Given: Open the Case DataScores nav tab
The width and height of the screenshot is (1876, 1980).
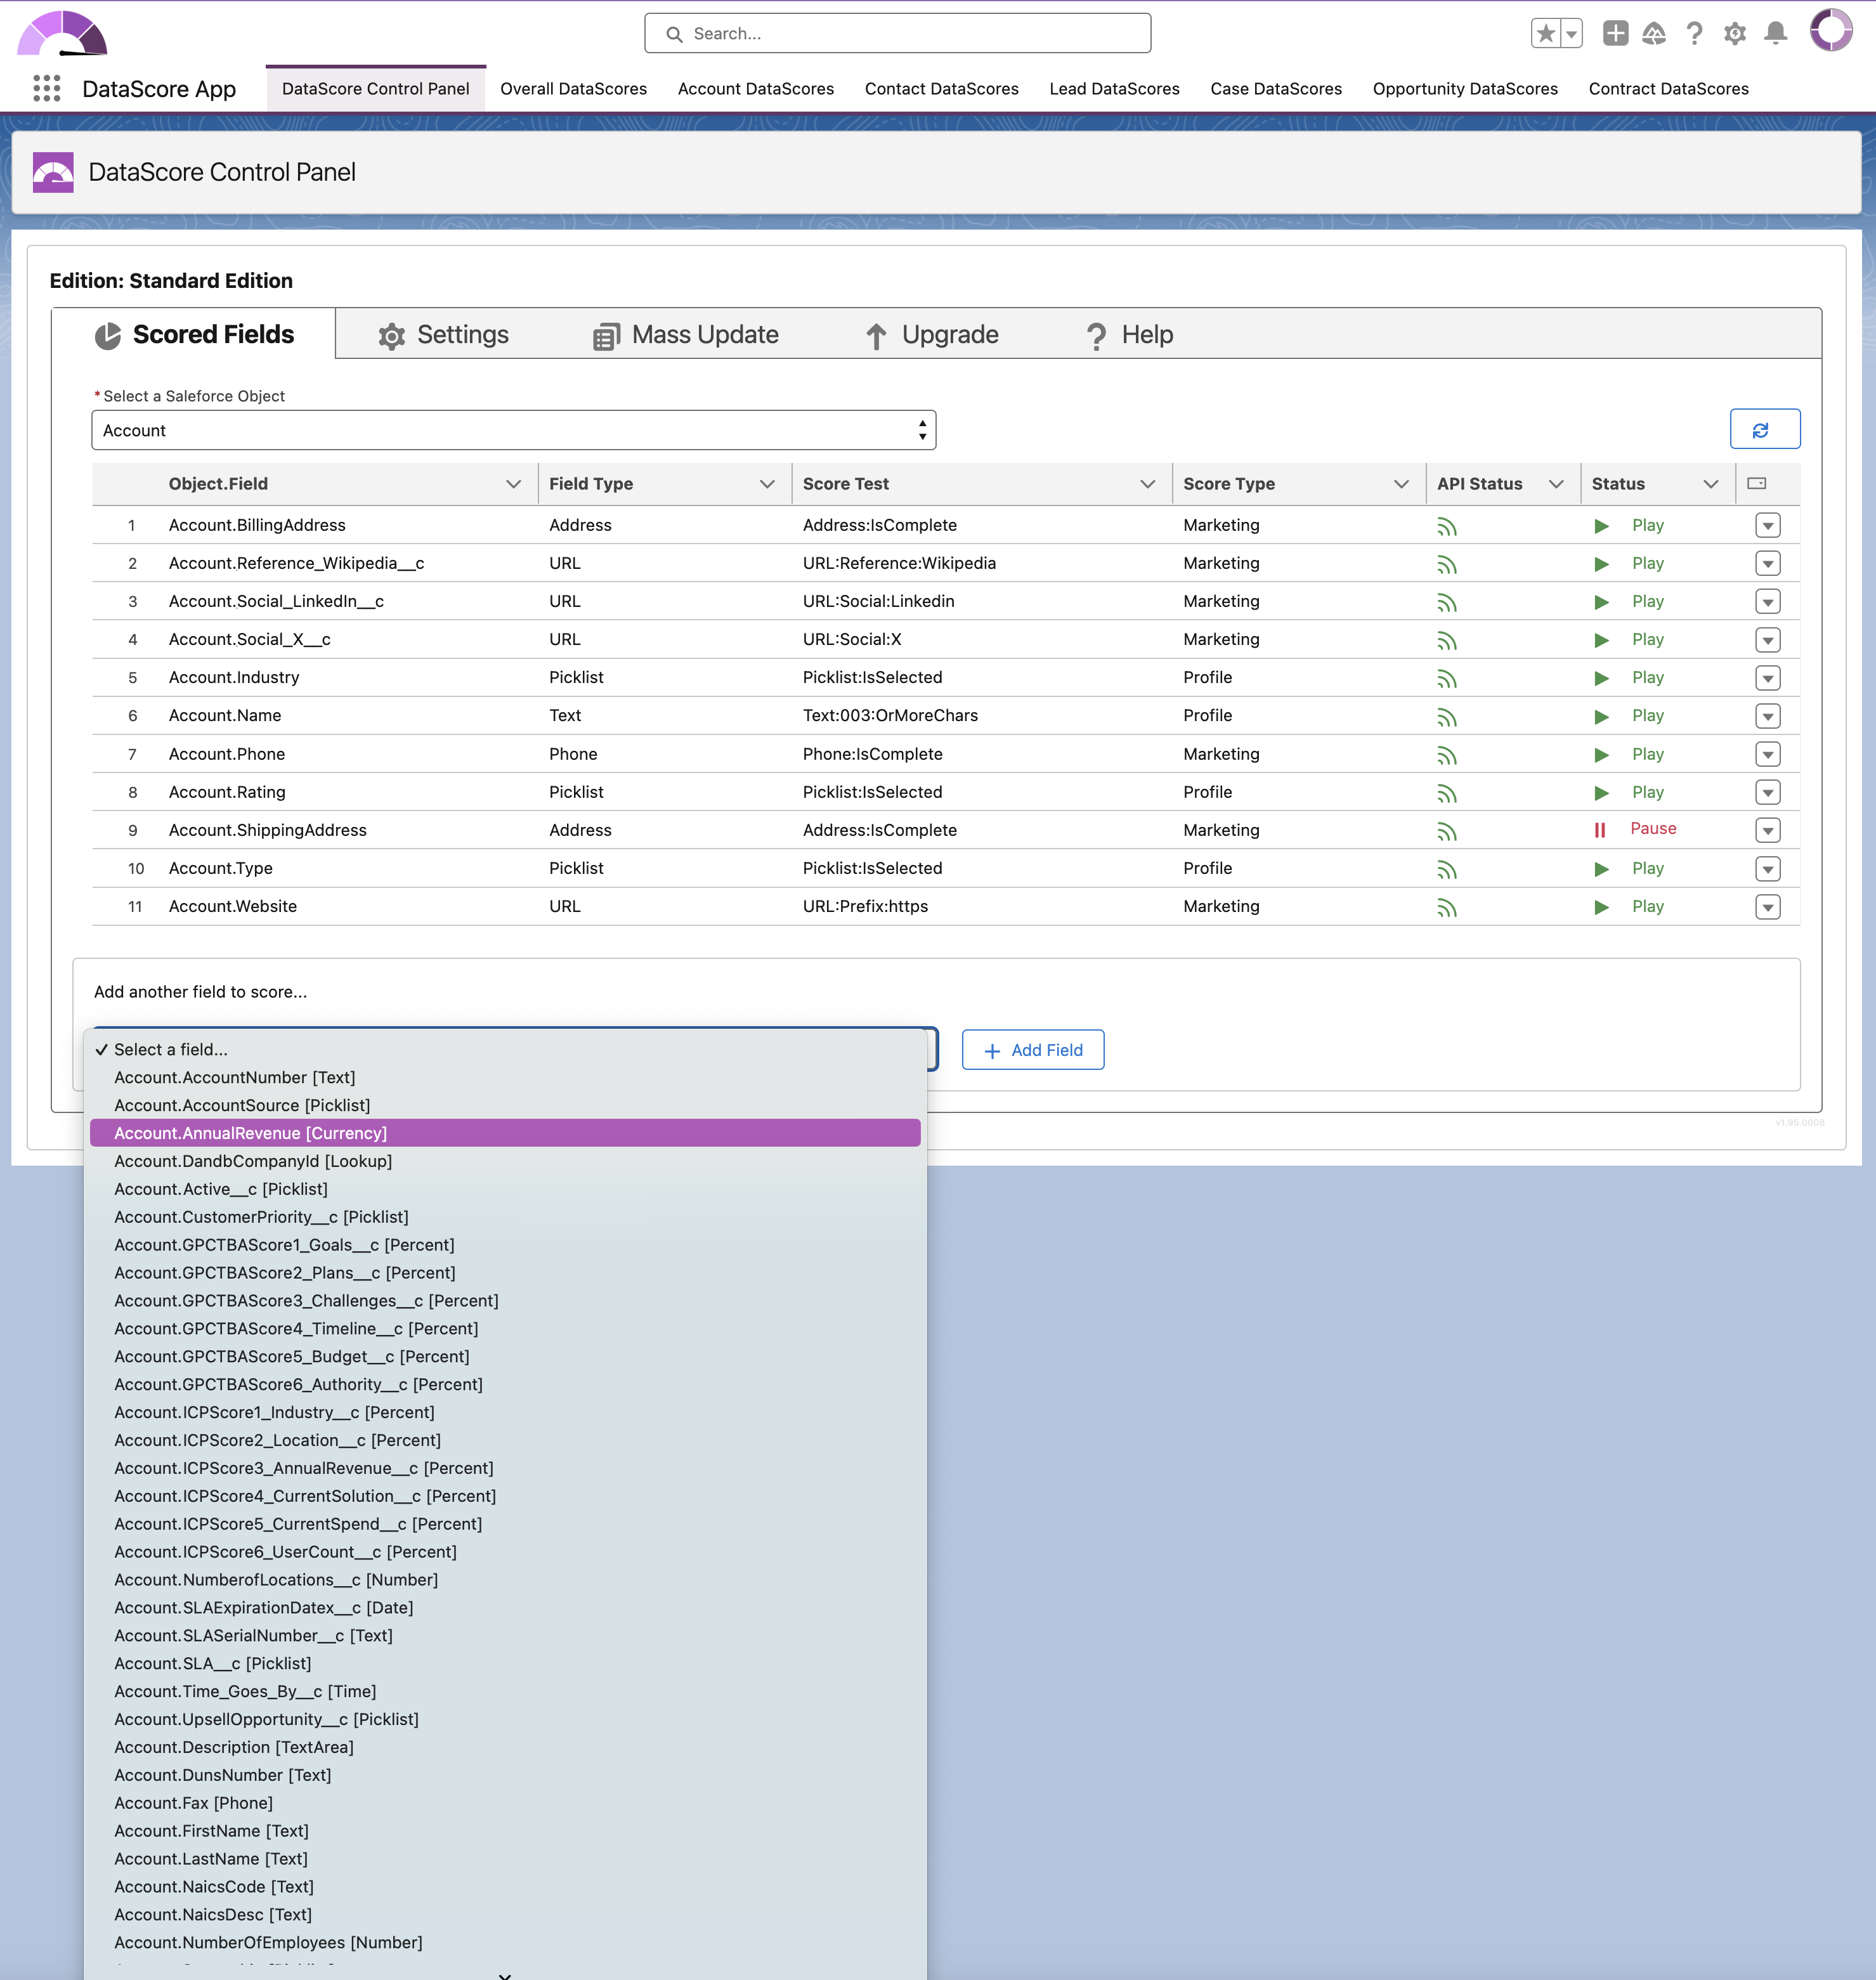Looking at the screenshot, I should [1275, 89].
